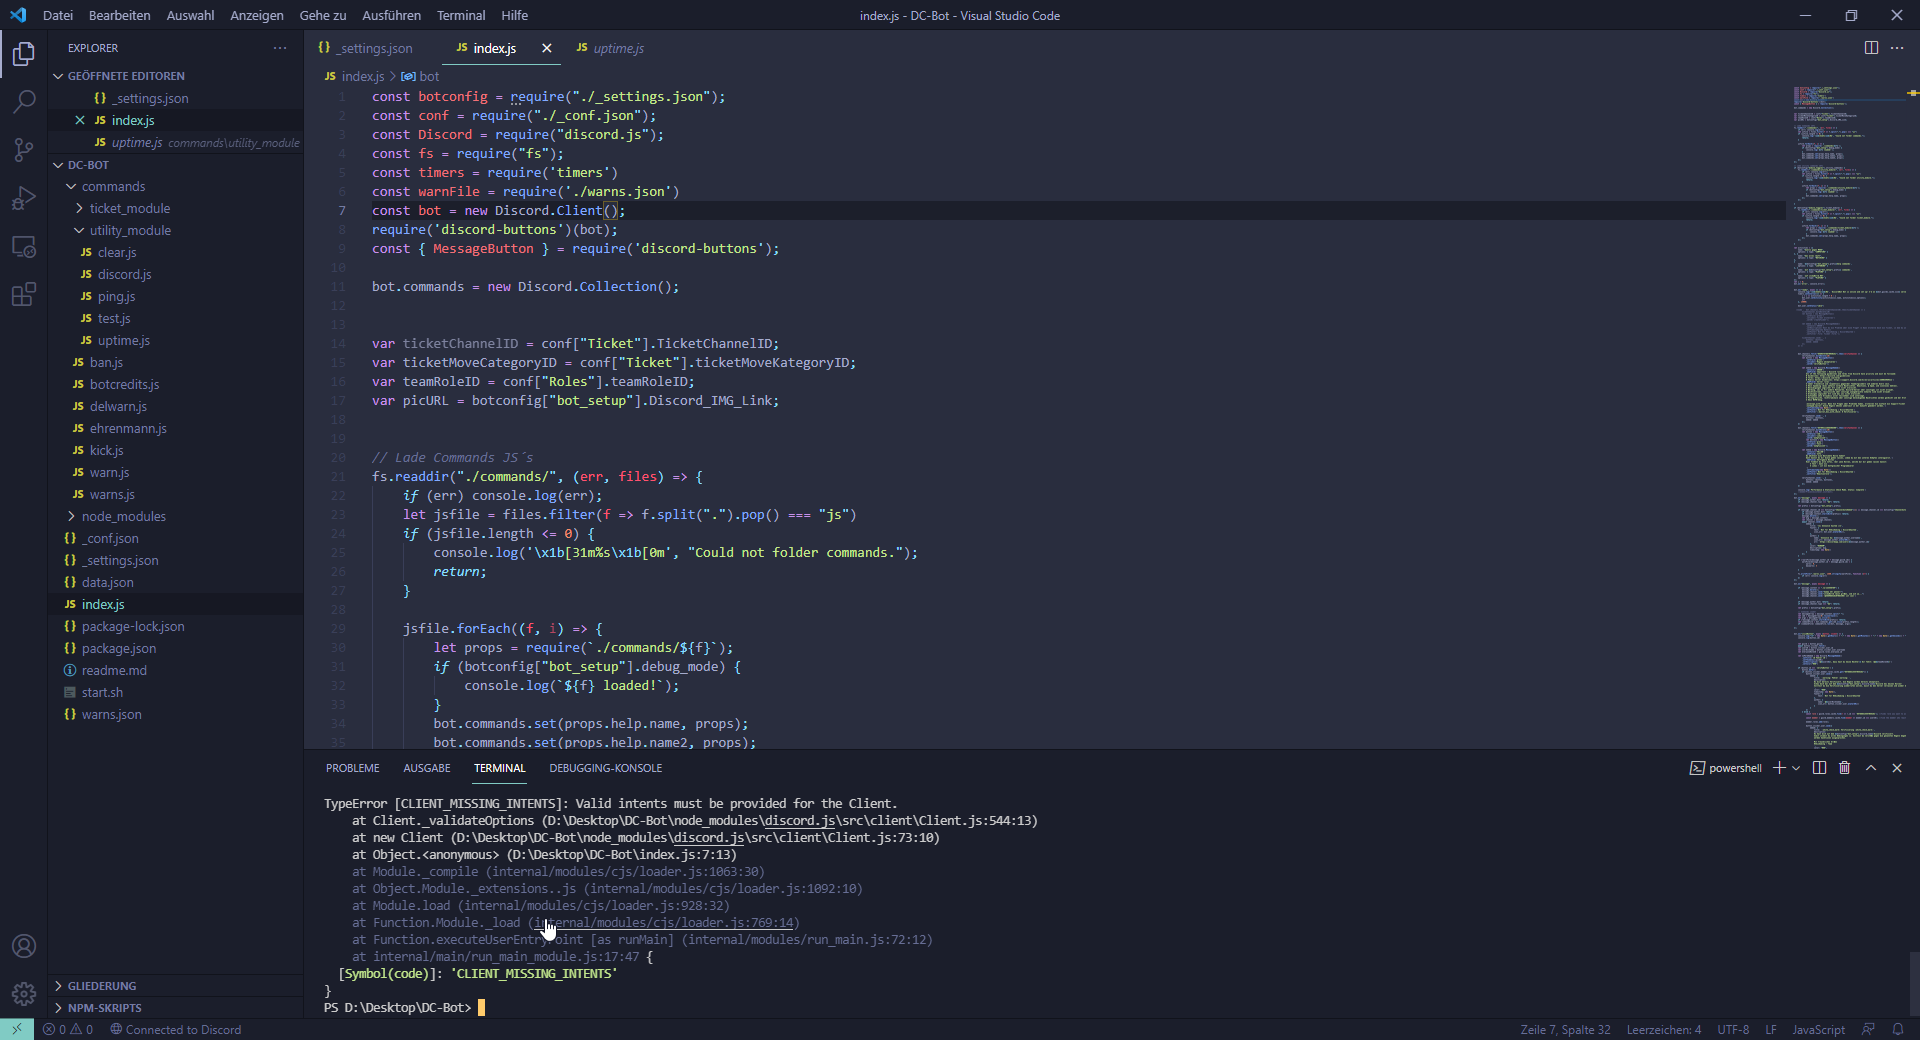Split the terminal panel

point(1819,768)
